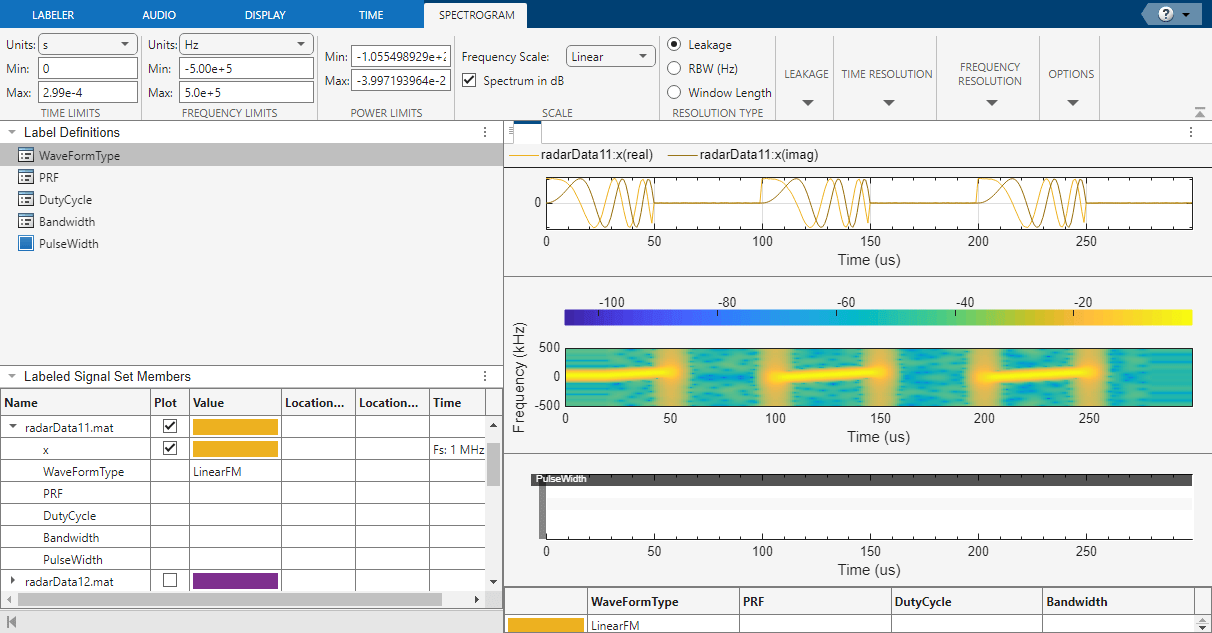
Task: Collapse the toolstrip ribbon arrow
Action: tap(1199, 111)
